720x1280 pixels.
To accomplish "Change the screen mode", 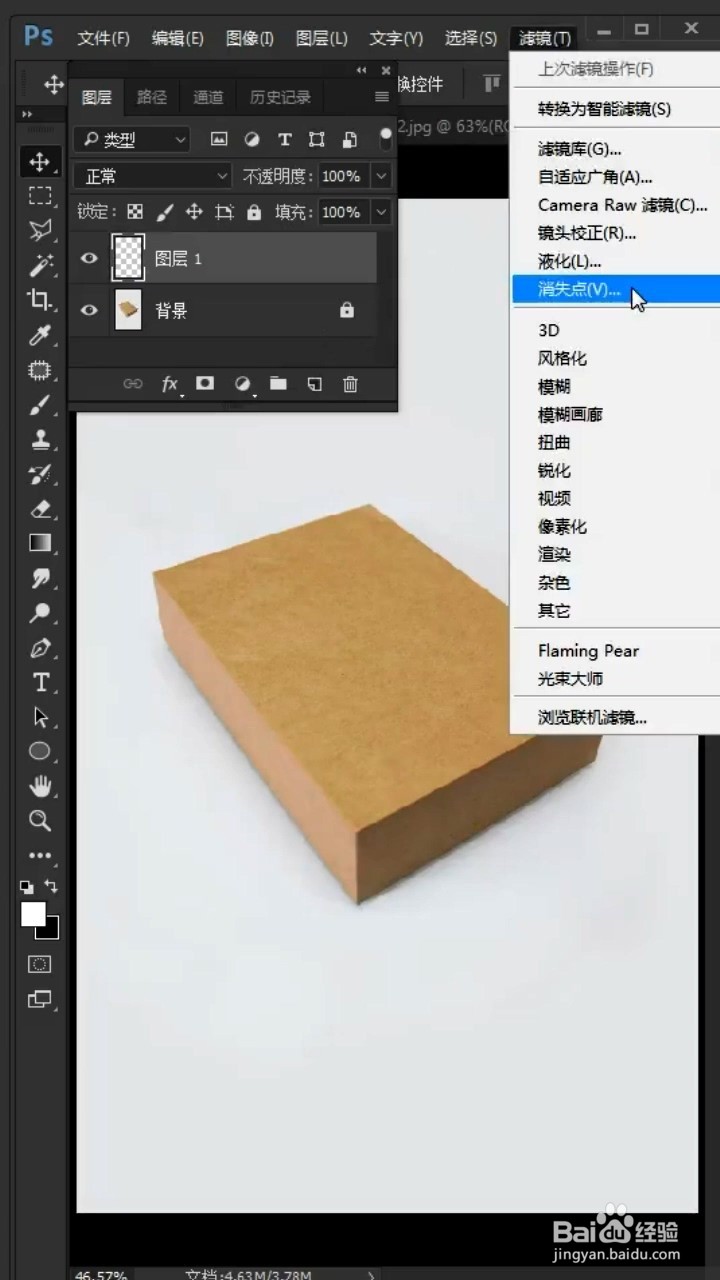I will [39, 999].
